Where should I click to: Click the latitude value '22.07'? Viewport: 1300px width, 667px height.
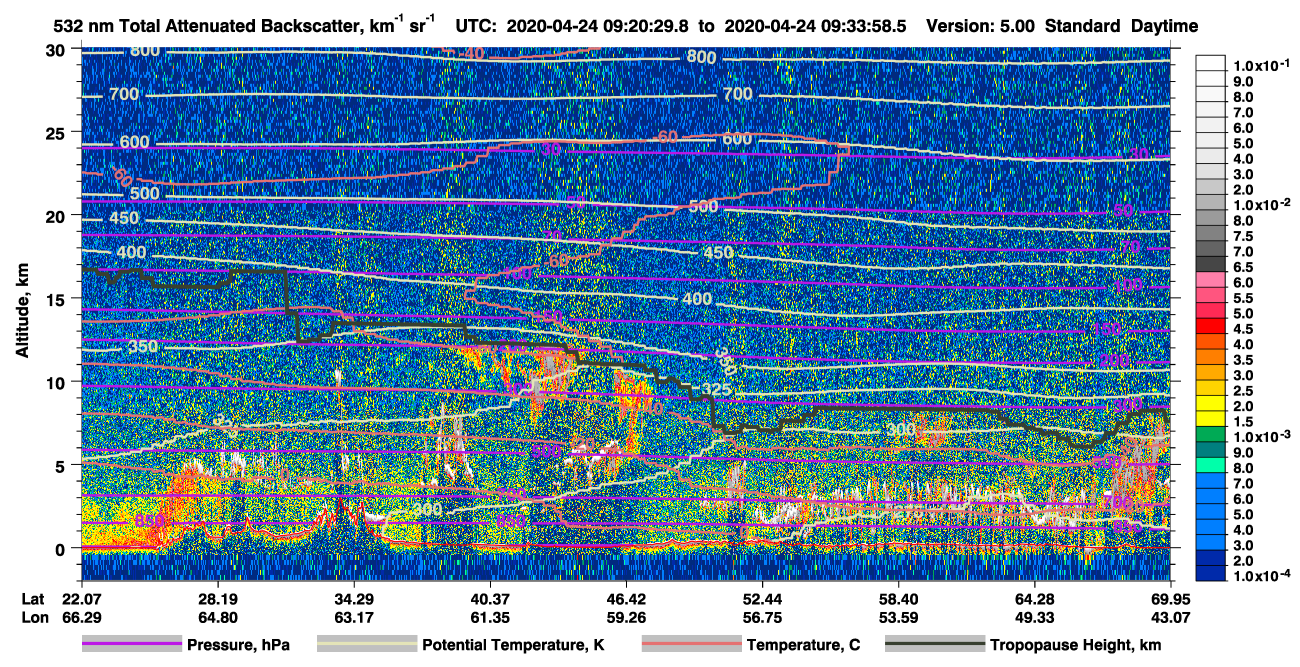tap(81, 599)
